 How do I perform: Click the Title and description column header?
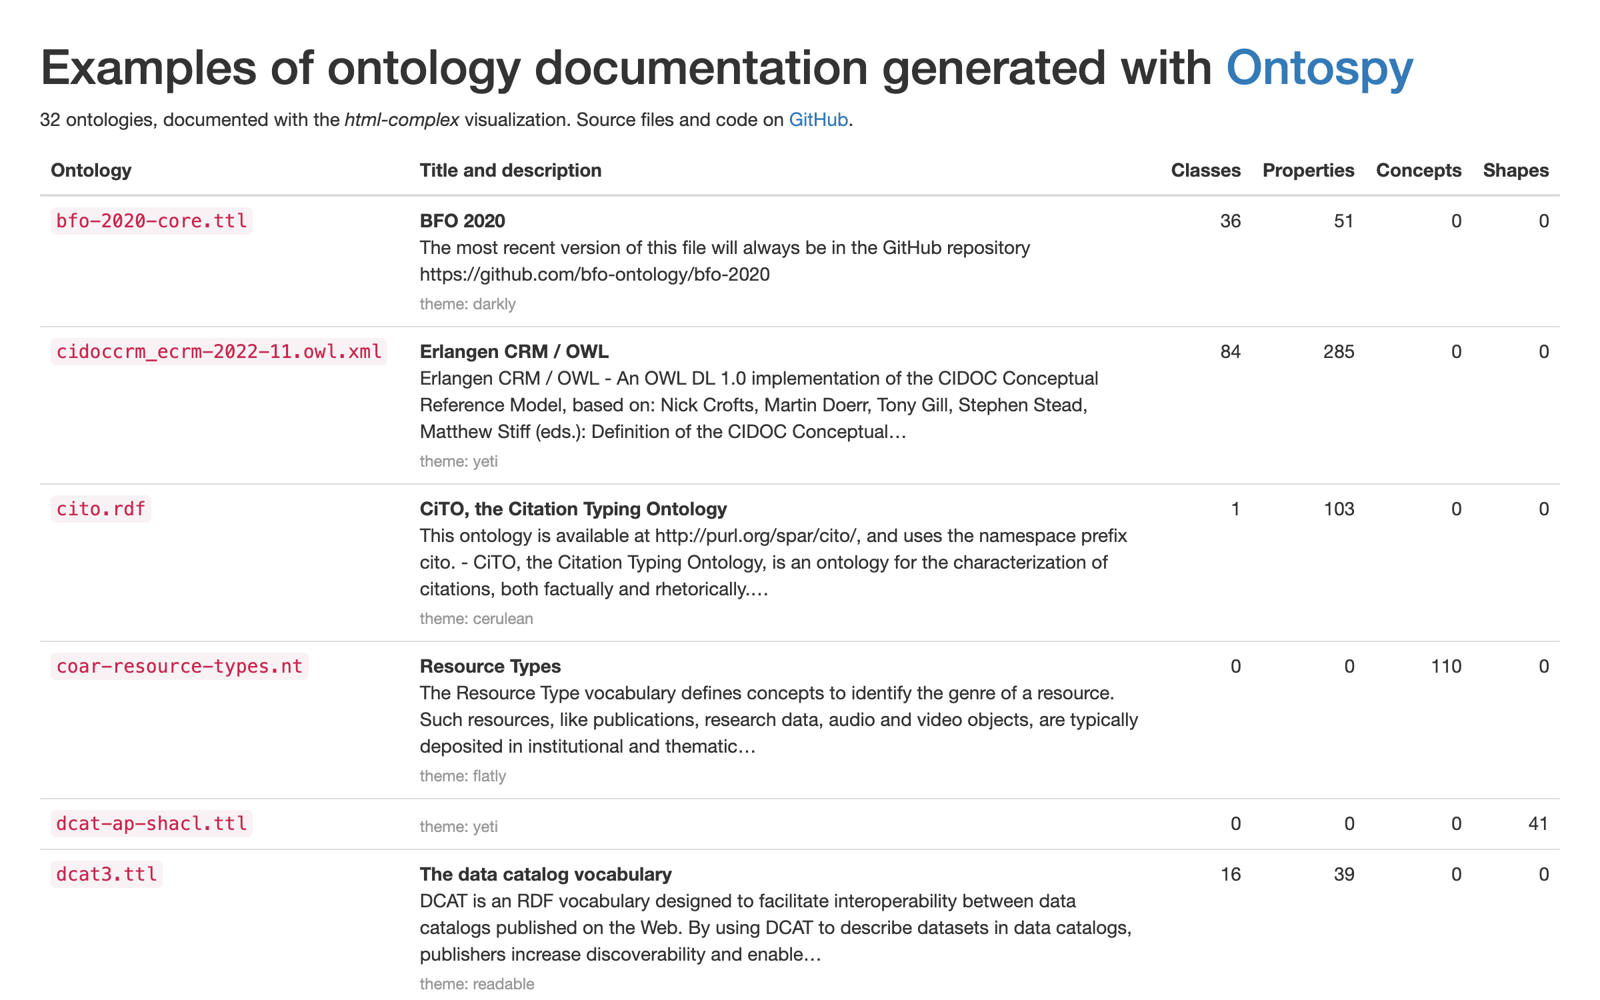coord(511,170)
